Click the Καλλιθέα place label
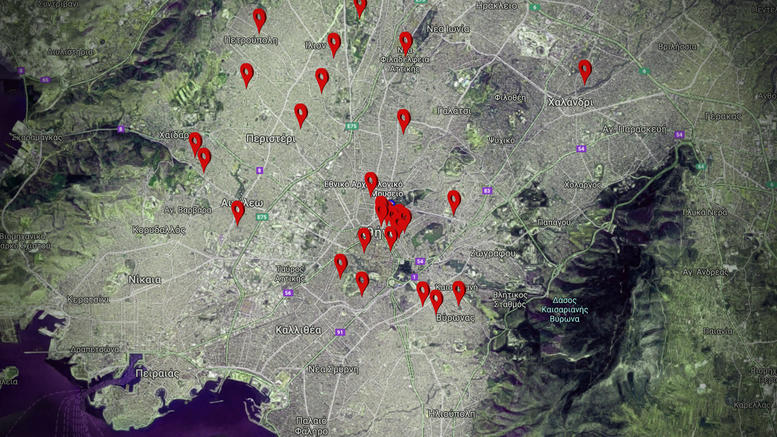Viewport: 777px width, 437px height. [298, 329]
